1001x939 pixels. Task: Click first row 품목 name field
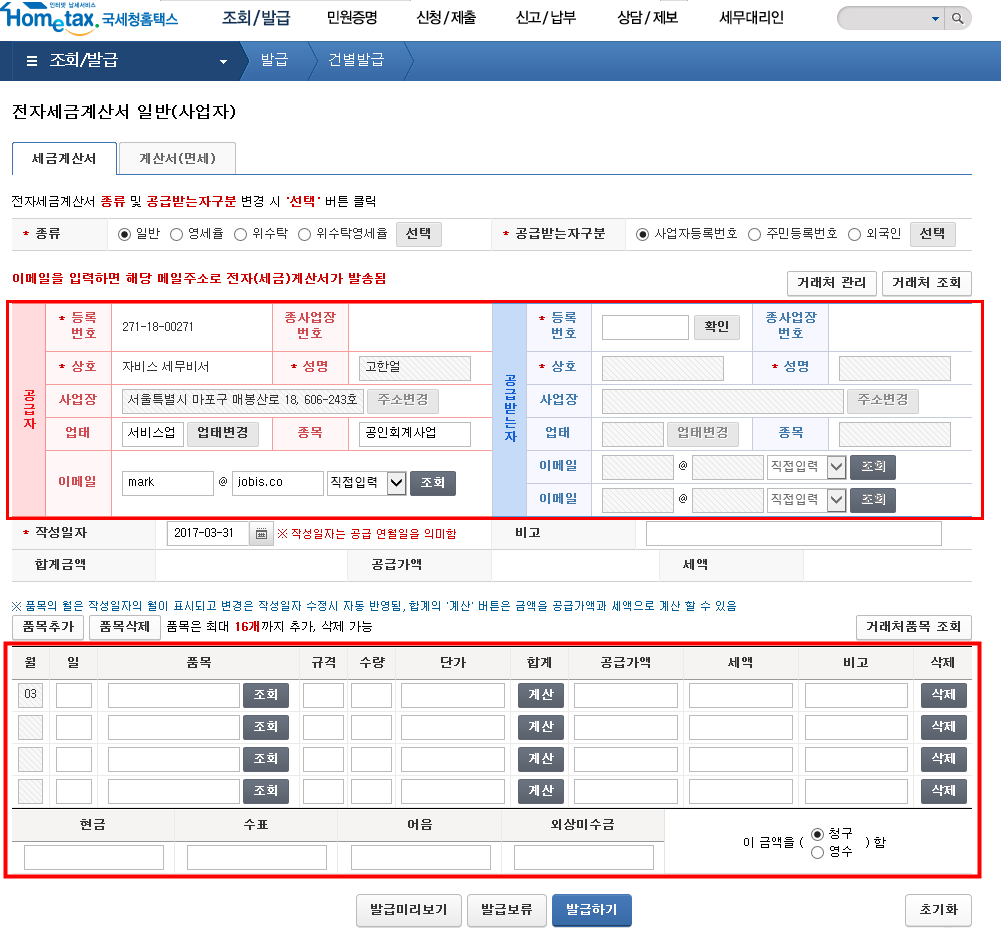(174, 696)
